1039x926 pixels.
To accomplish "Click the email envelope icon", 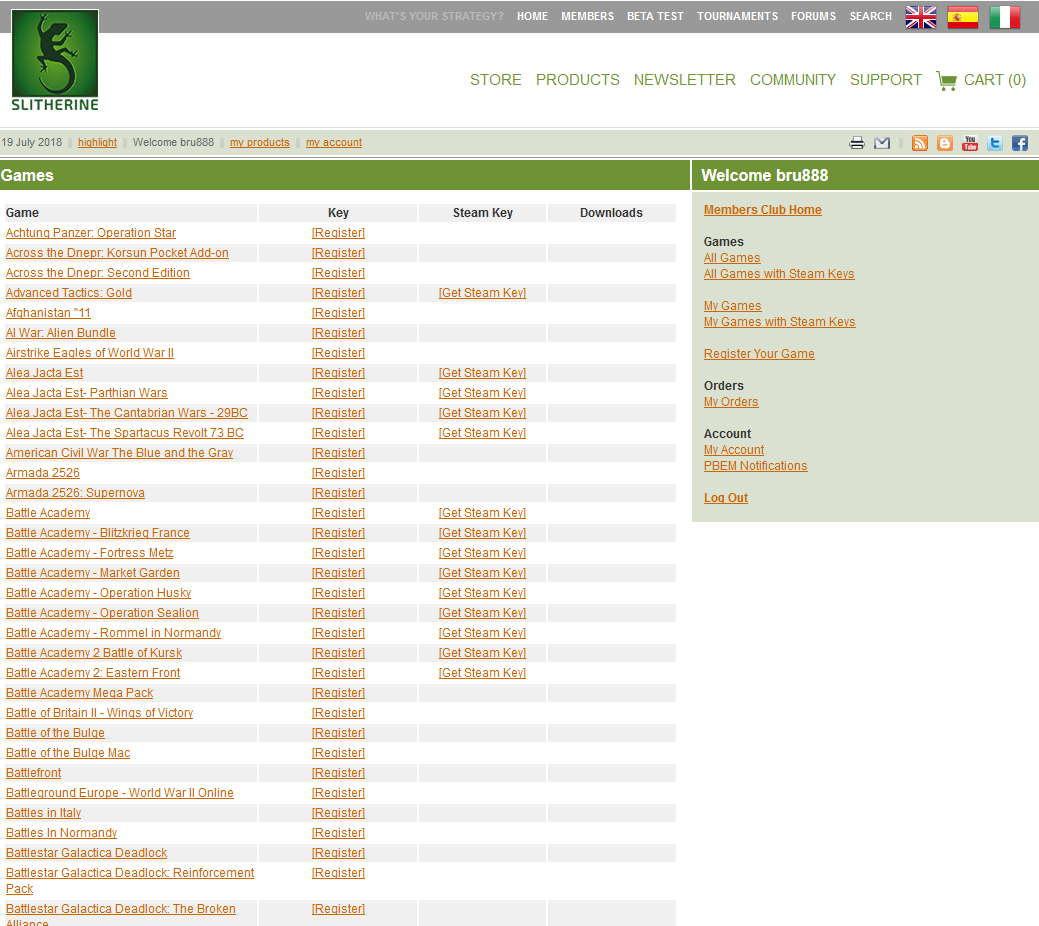I will (x=882, y=143).
